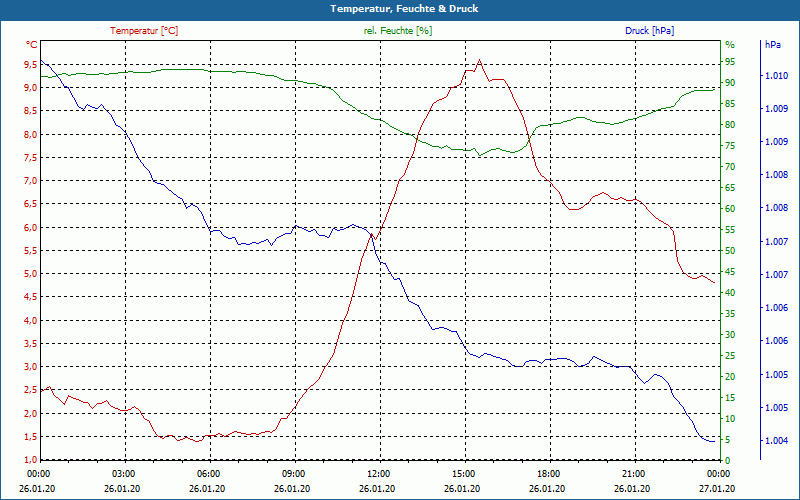Screen dimensions: 800x500
Task: Select the "03:00" time axis label
Action: coord(122,474)
